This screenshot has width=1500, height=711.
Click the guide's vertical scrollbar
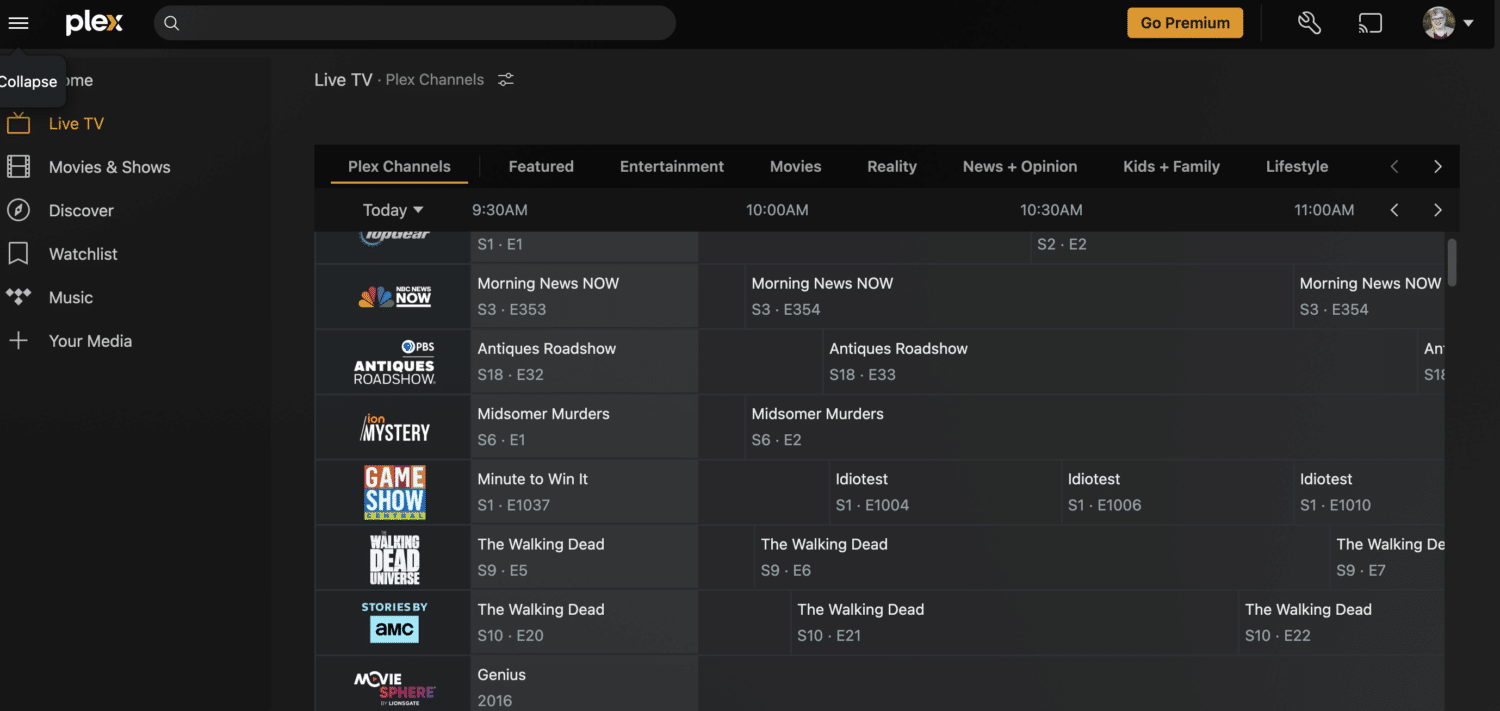(x=1452, y=262)
